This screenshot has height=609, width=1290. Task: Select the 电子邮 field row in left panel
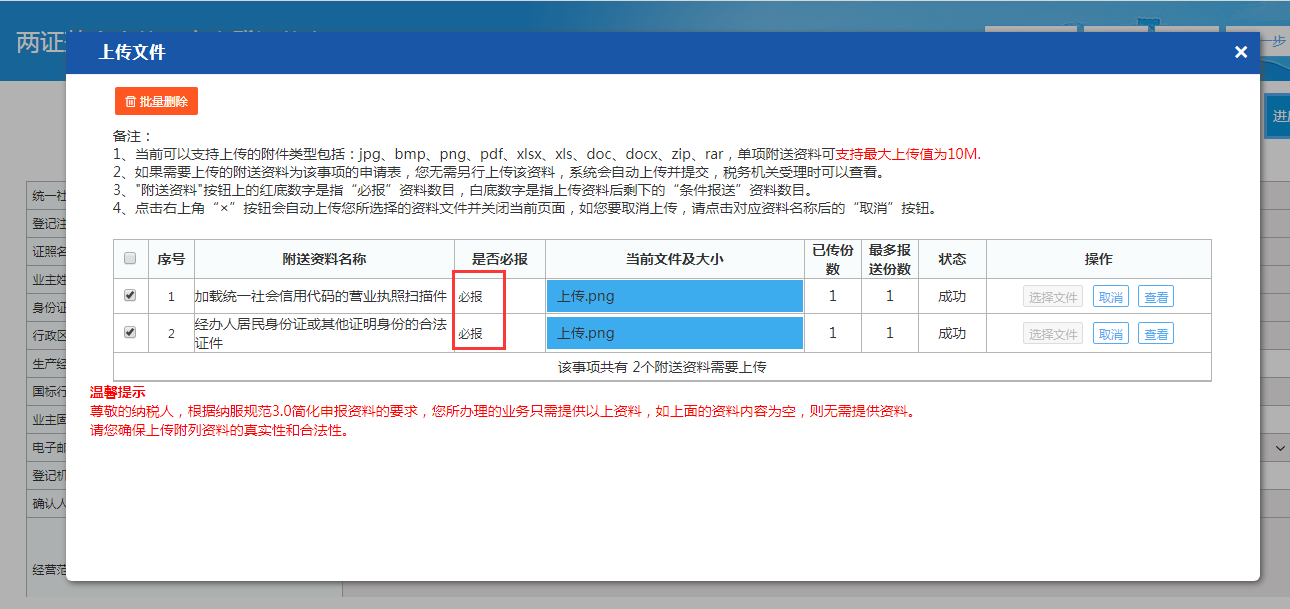pyautogui.click(x=40, y=448)
